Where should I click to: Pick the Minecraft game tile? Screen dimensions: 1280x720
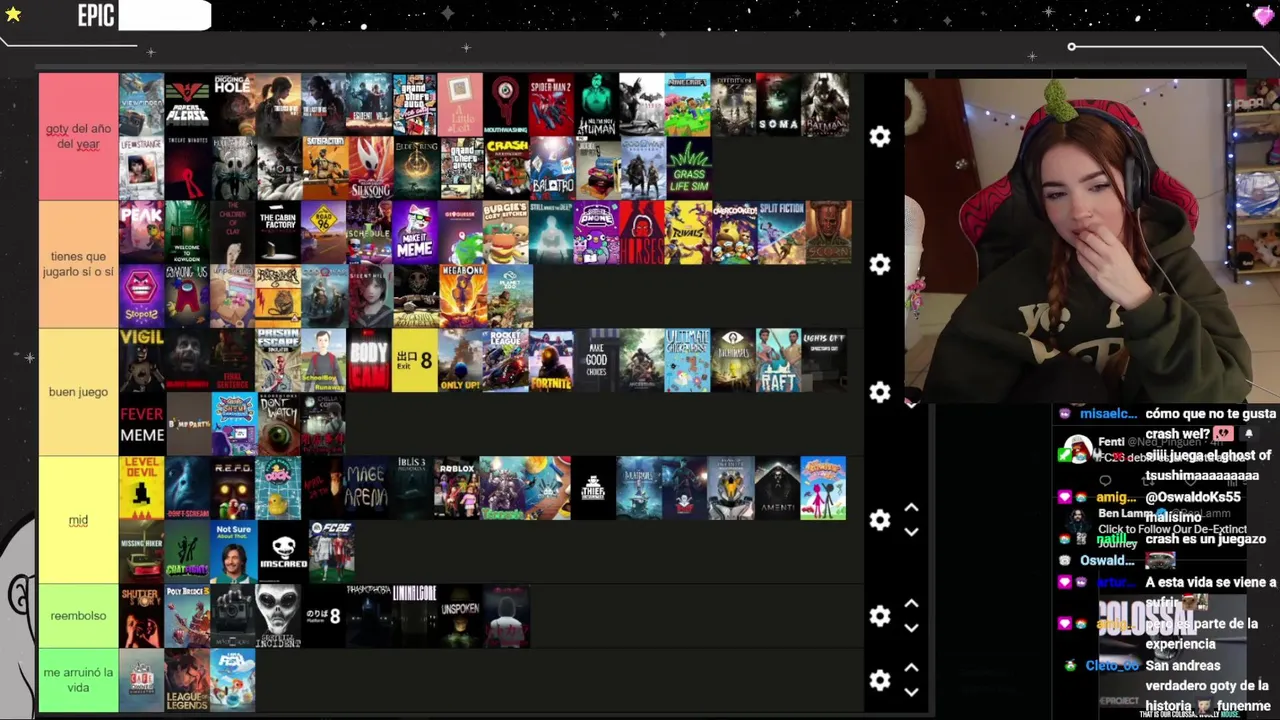(x=688, y=104)
